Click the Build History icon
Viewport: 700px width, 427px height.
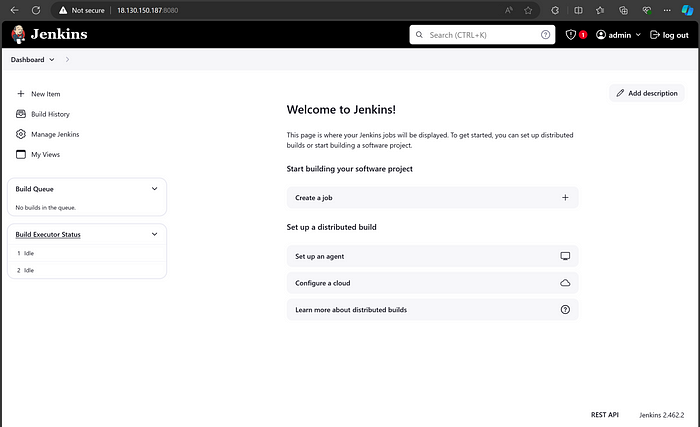pos(21,114)
